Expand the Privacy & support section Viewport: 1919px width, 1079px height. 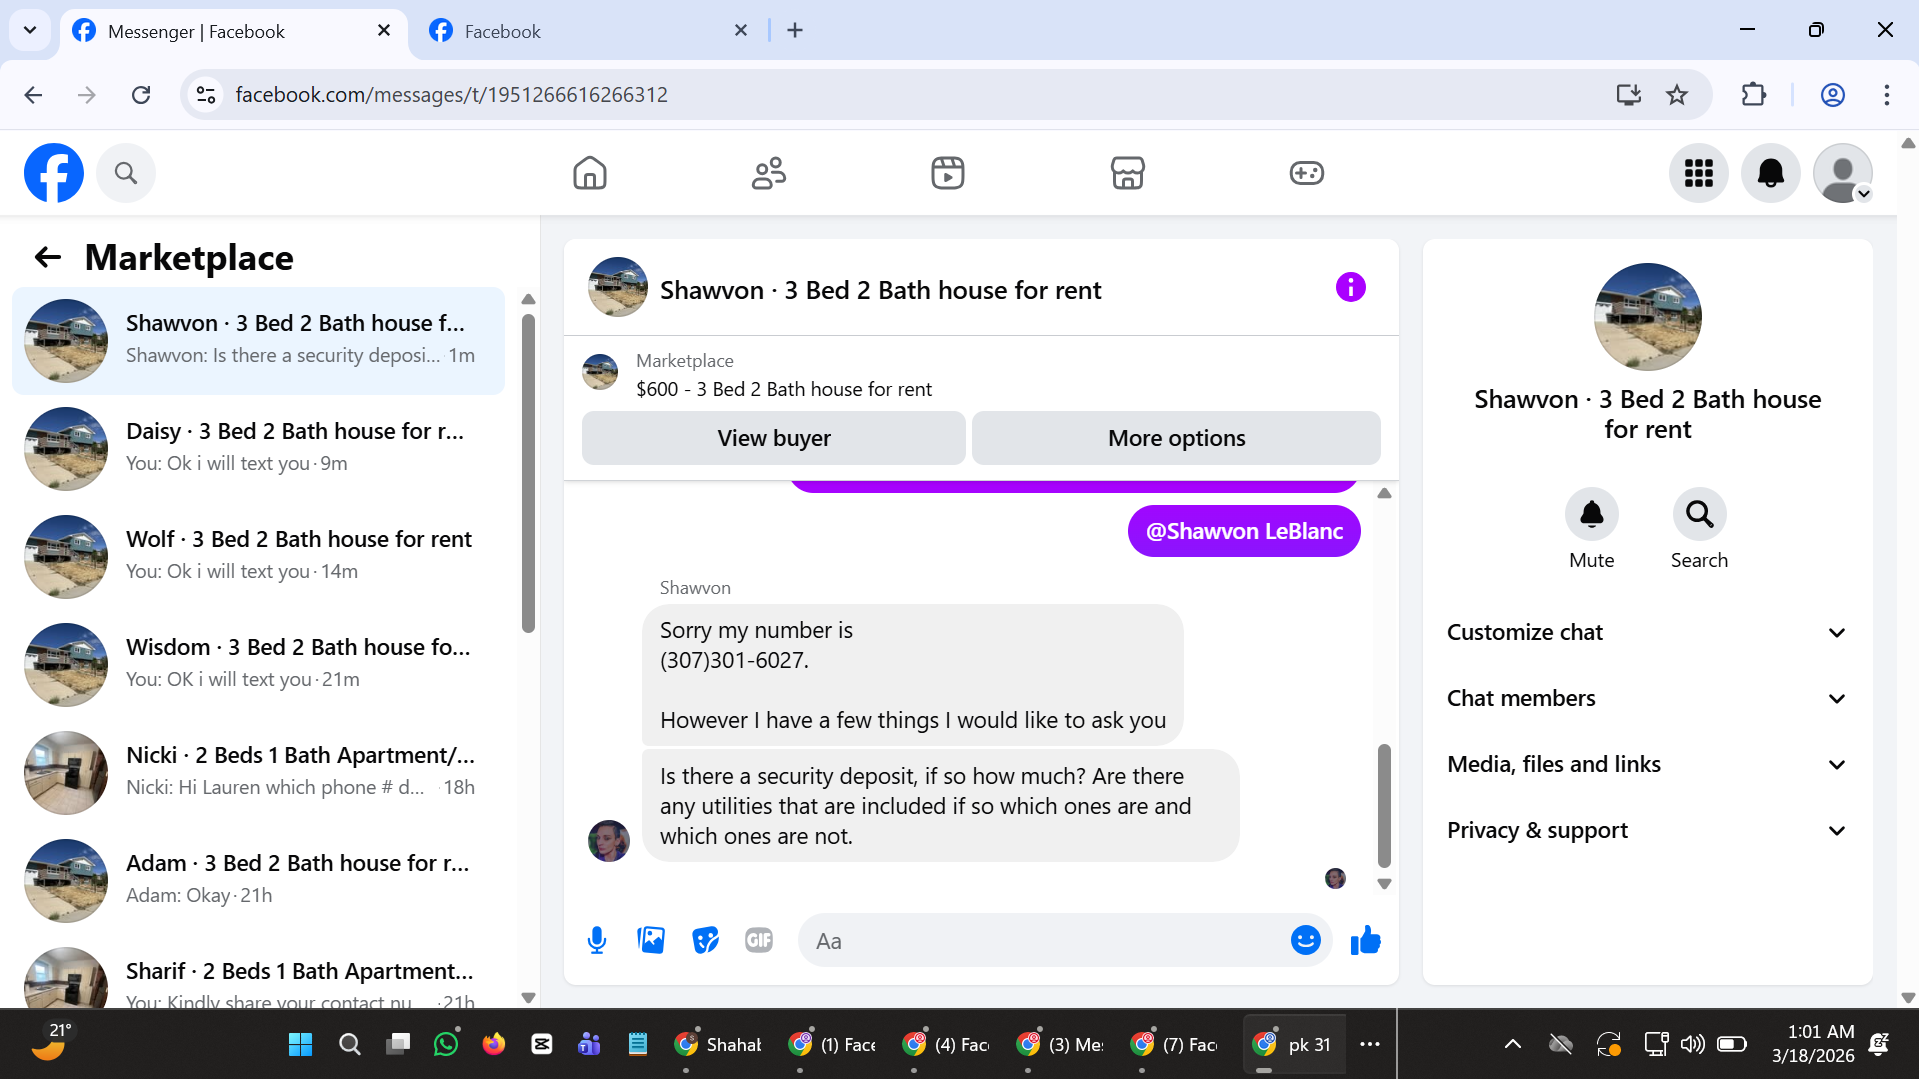click(x=1647, y=830)
